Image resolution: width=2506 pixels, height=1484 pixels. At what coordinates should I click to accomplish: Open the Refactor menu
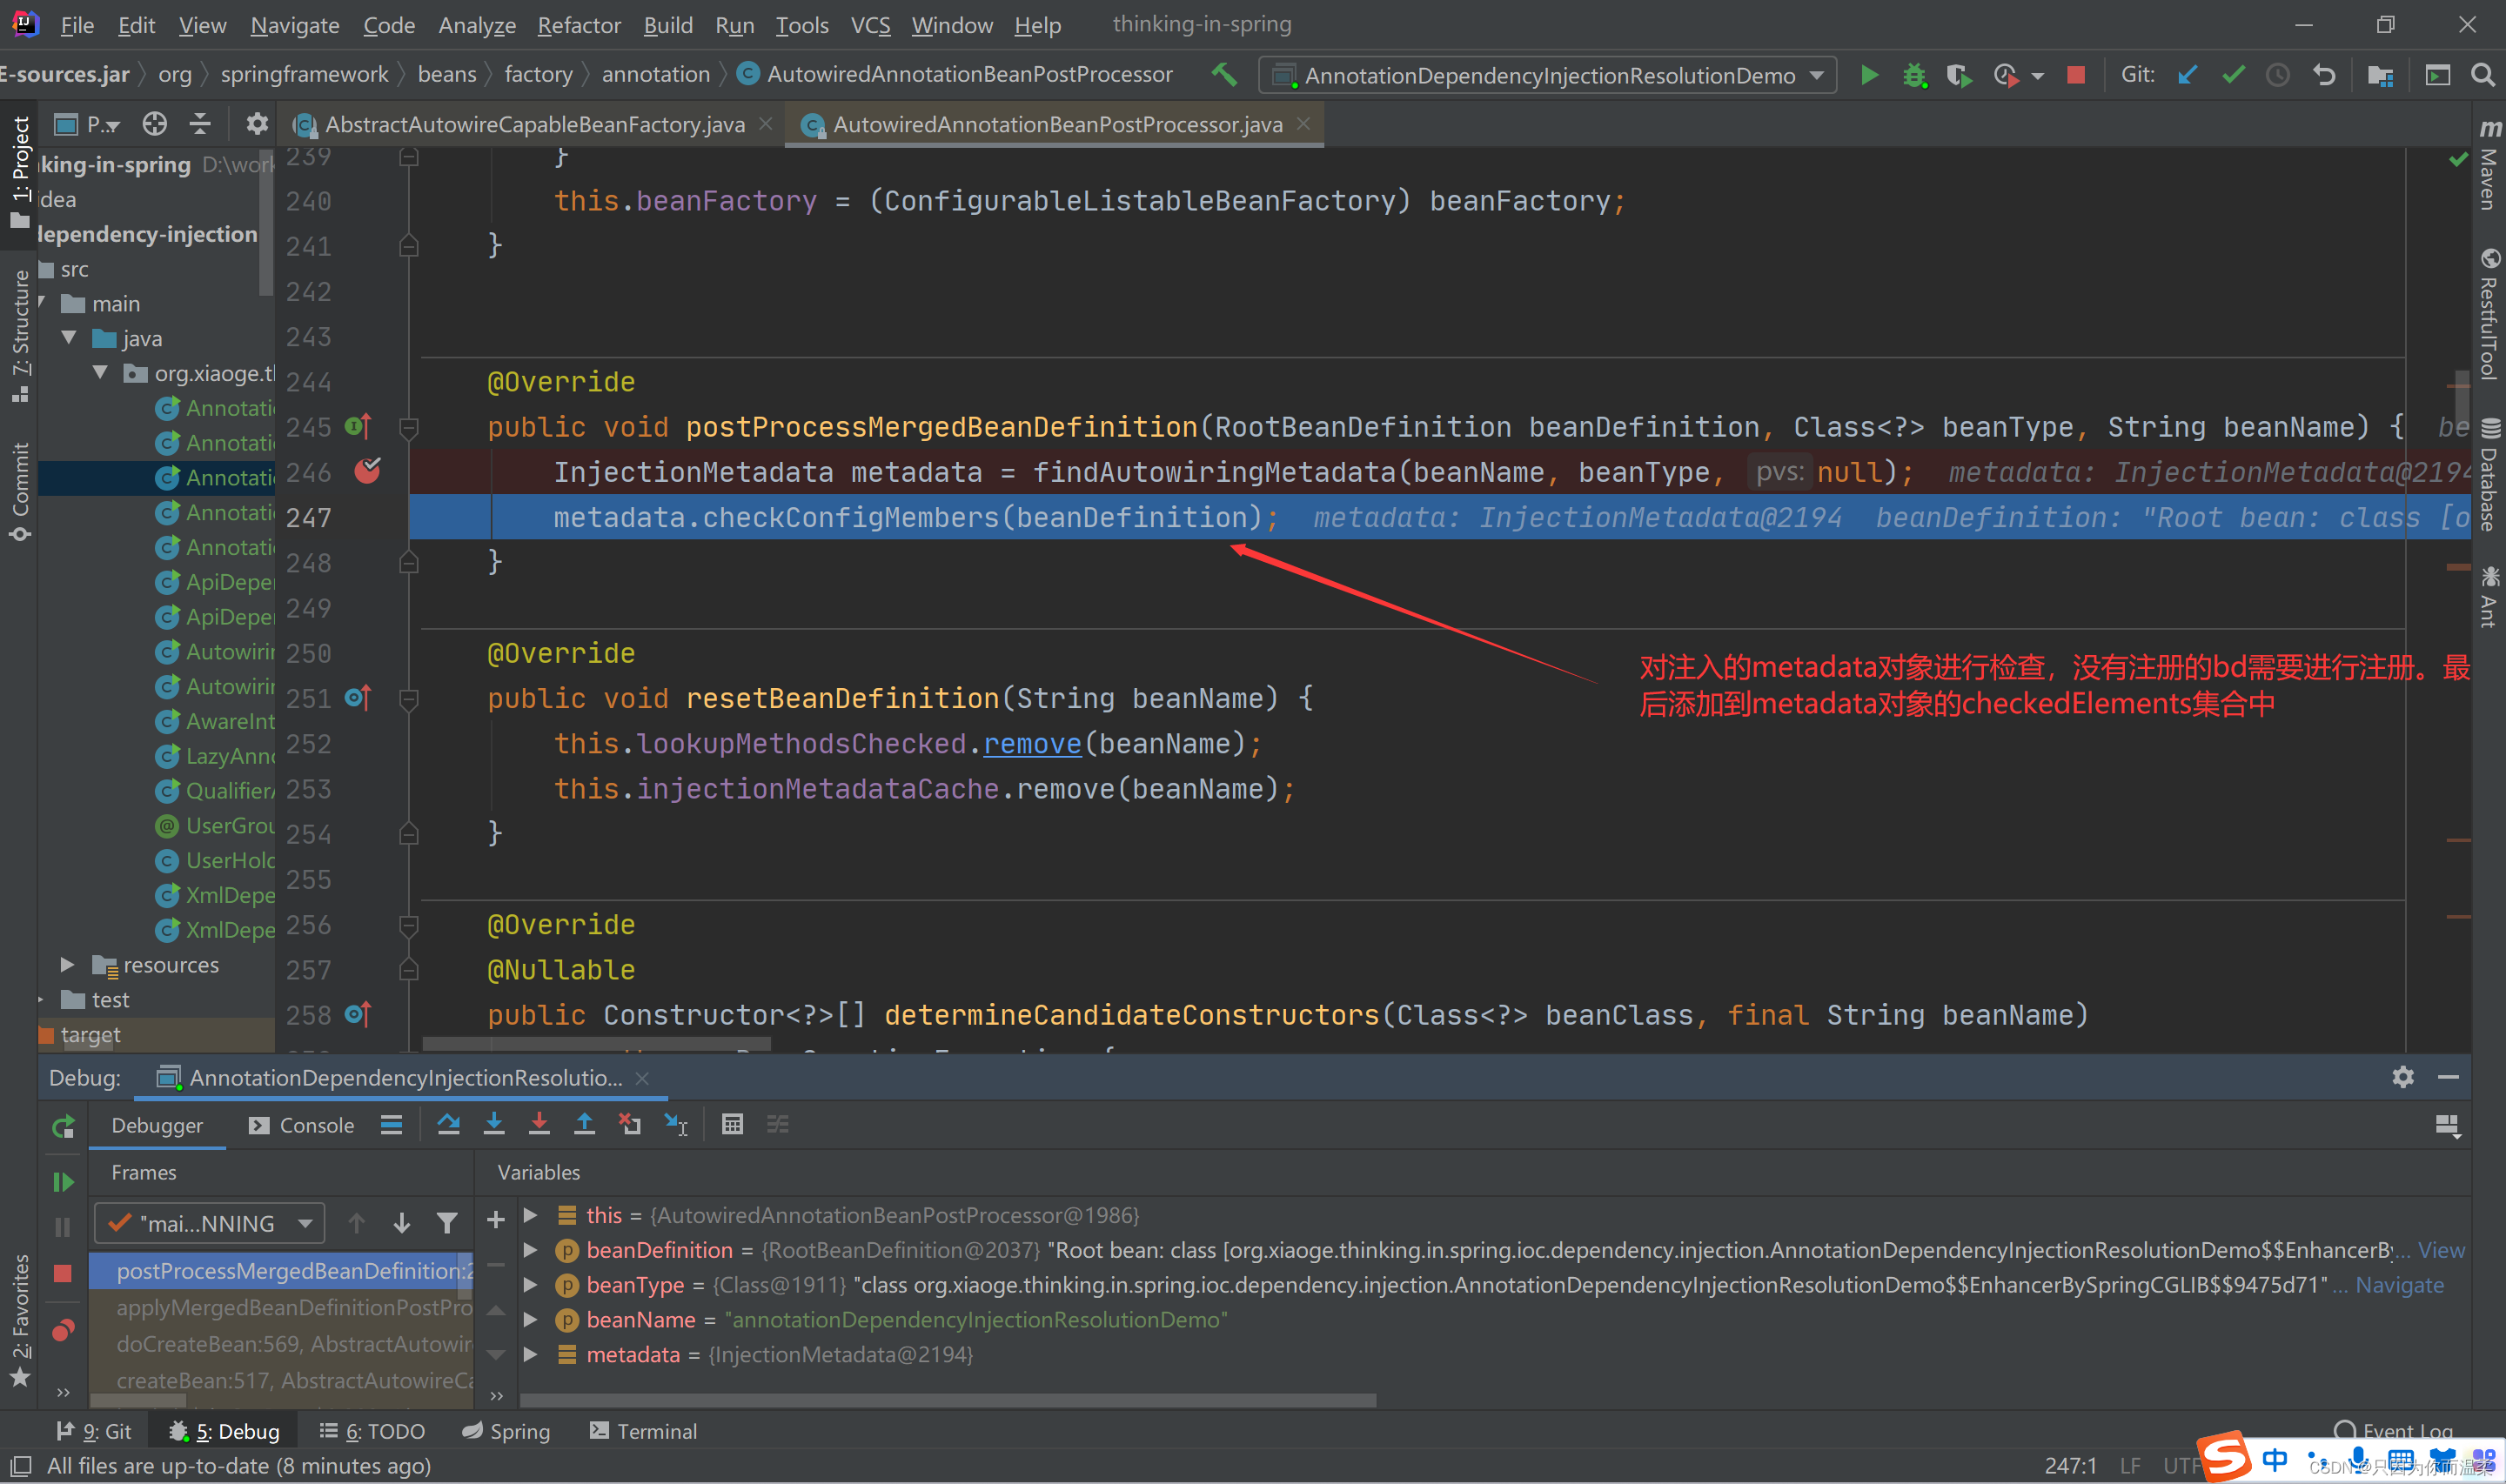[578, 25]
